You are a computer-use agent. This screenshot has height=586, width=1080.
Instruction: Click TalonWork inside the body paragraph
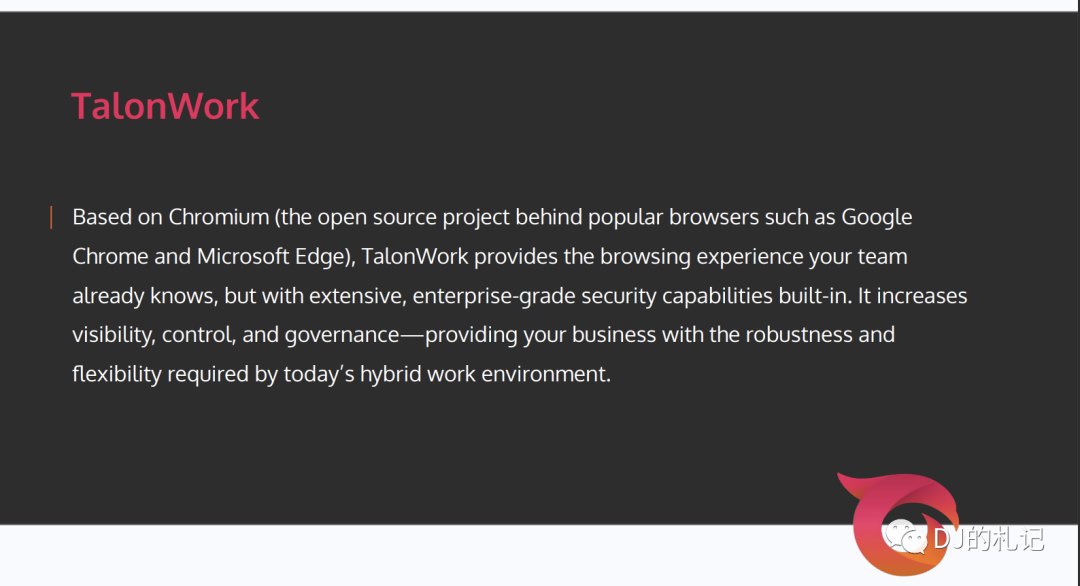pos(415,256)
